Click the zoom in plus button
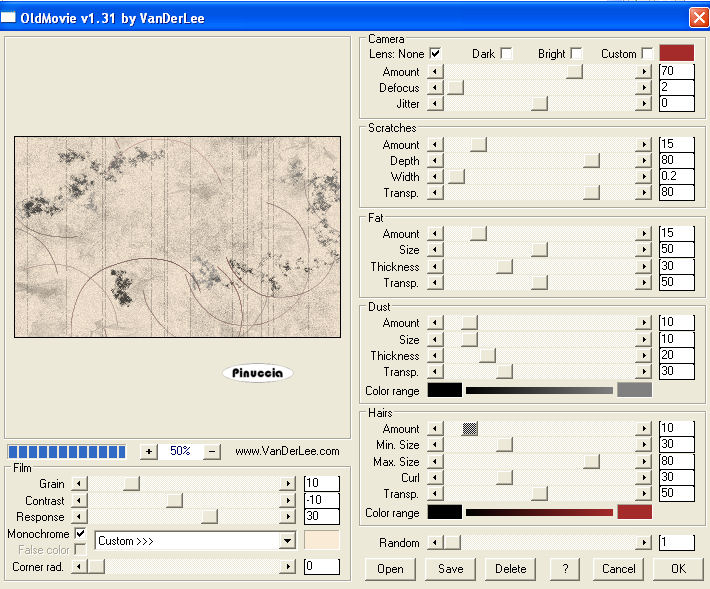 148,451
